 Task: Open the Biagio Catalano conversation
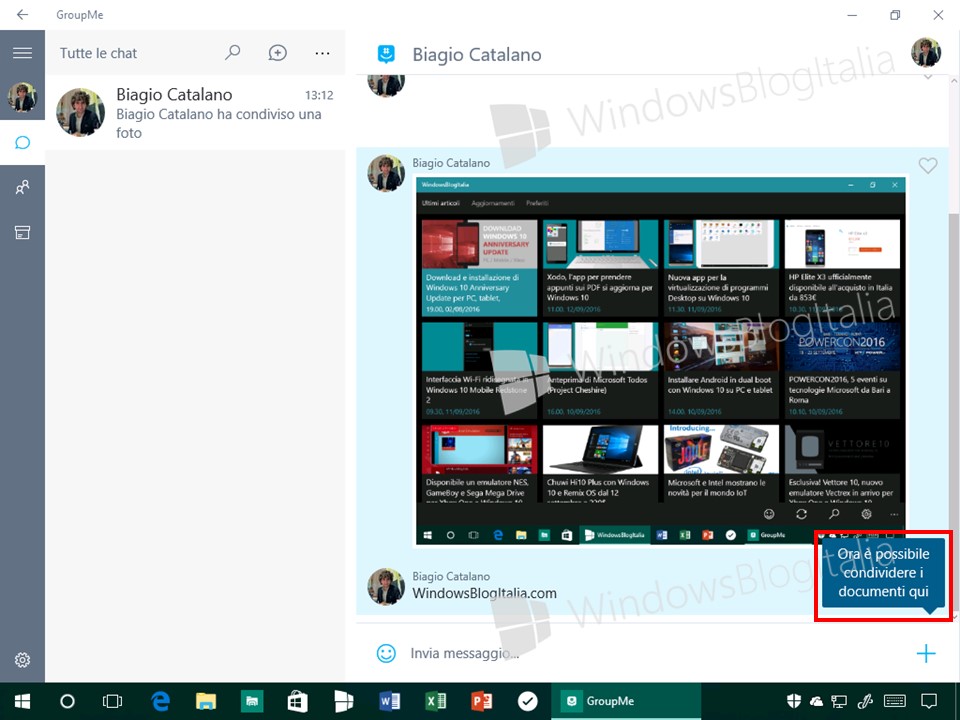click(195, 113)
